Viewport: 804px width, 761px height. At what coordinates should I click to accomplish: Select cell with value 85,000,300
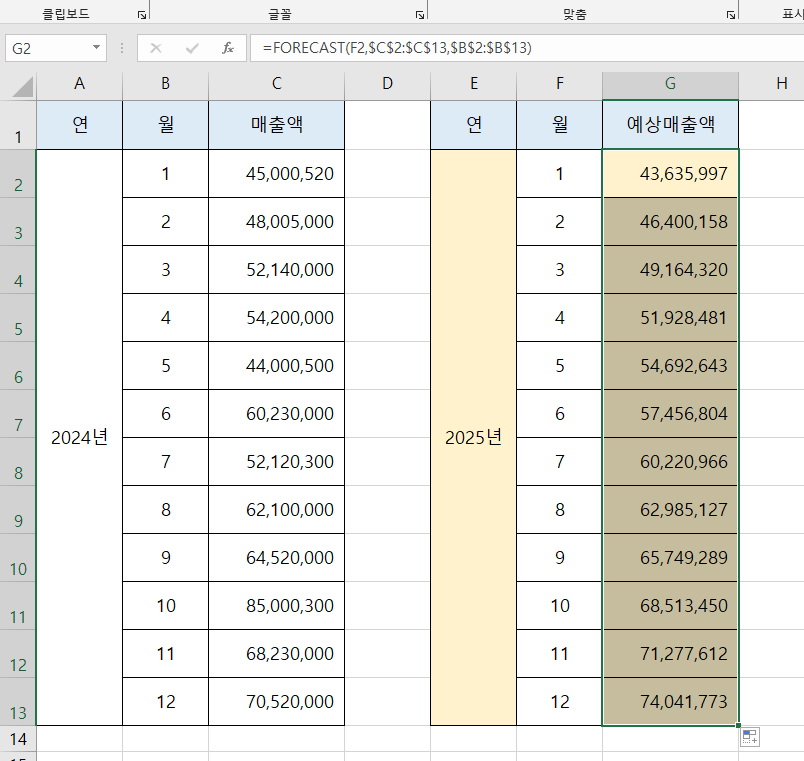click(277, 606)
